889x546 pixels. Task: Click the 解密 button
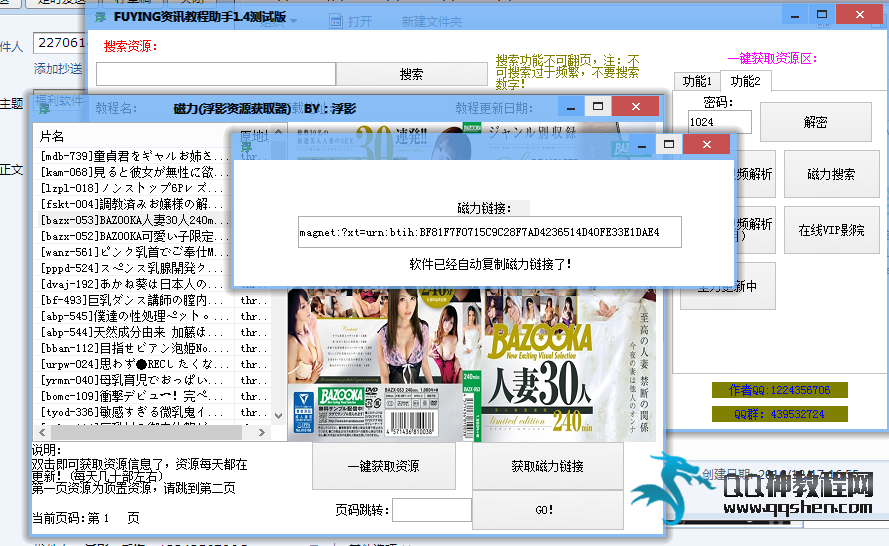coord(815,122)
